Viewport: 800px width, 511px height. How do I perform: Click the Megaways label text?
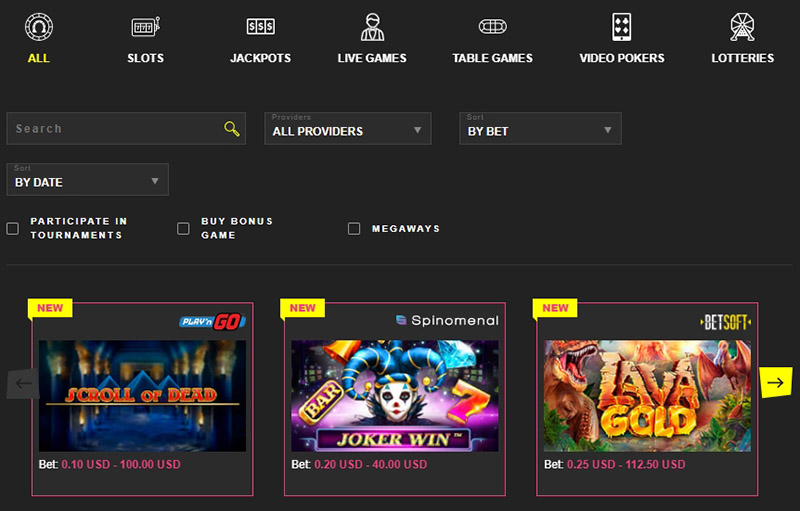406,228
